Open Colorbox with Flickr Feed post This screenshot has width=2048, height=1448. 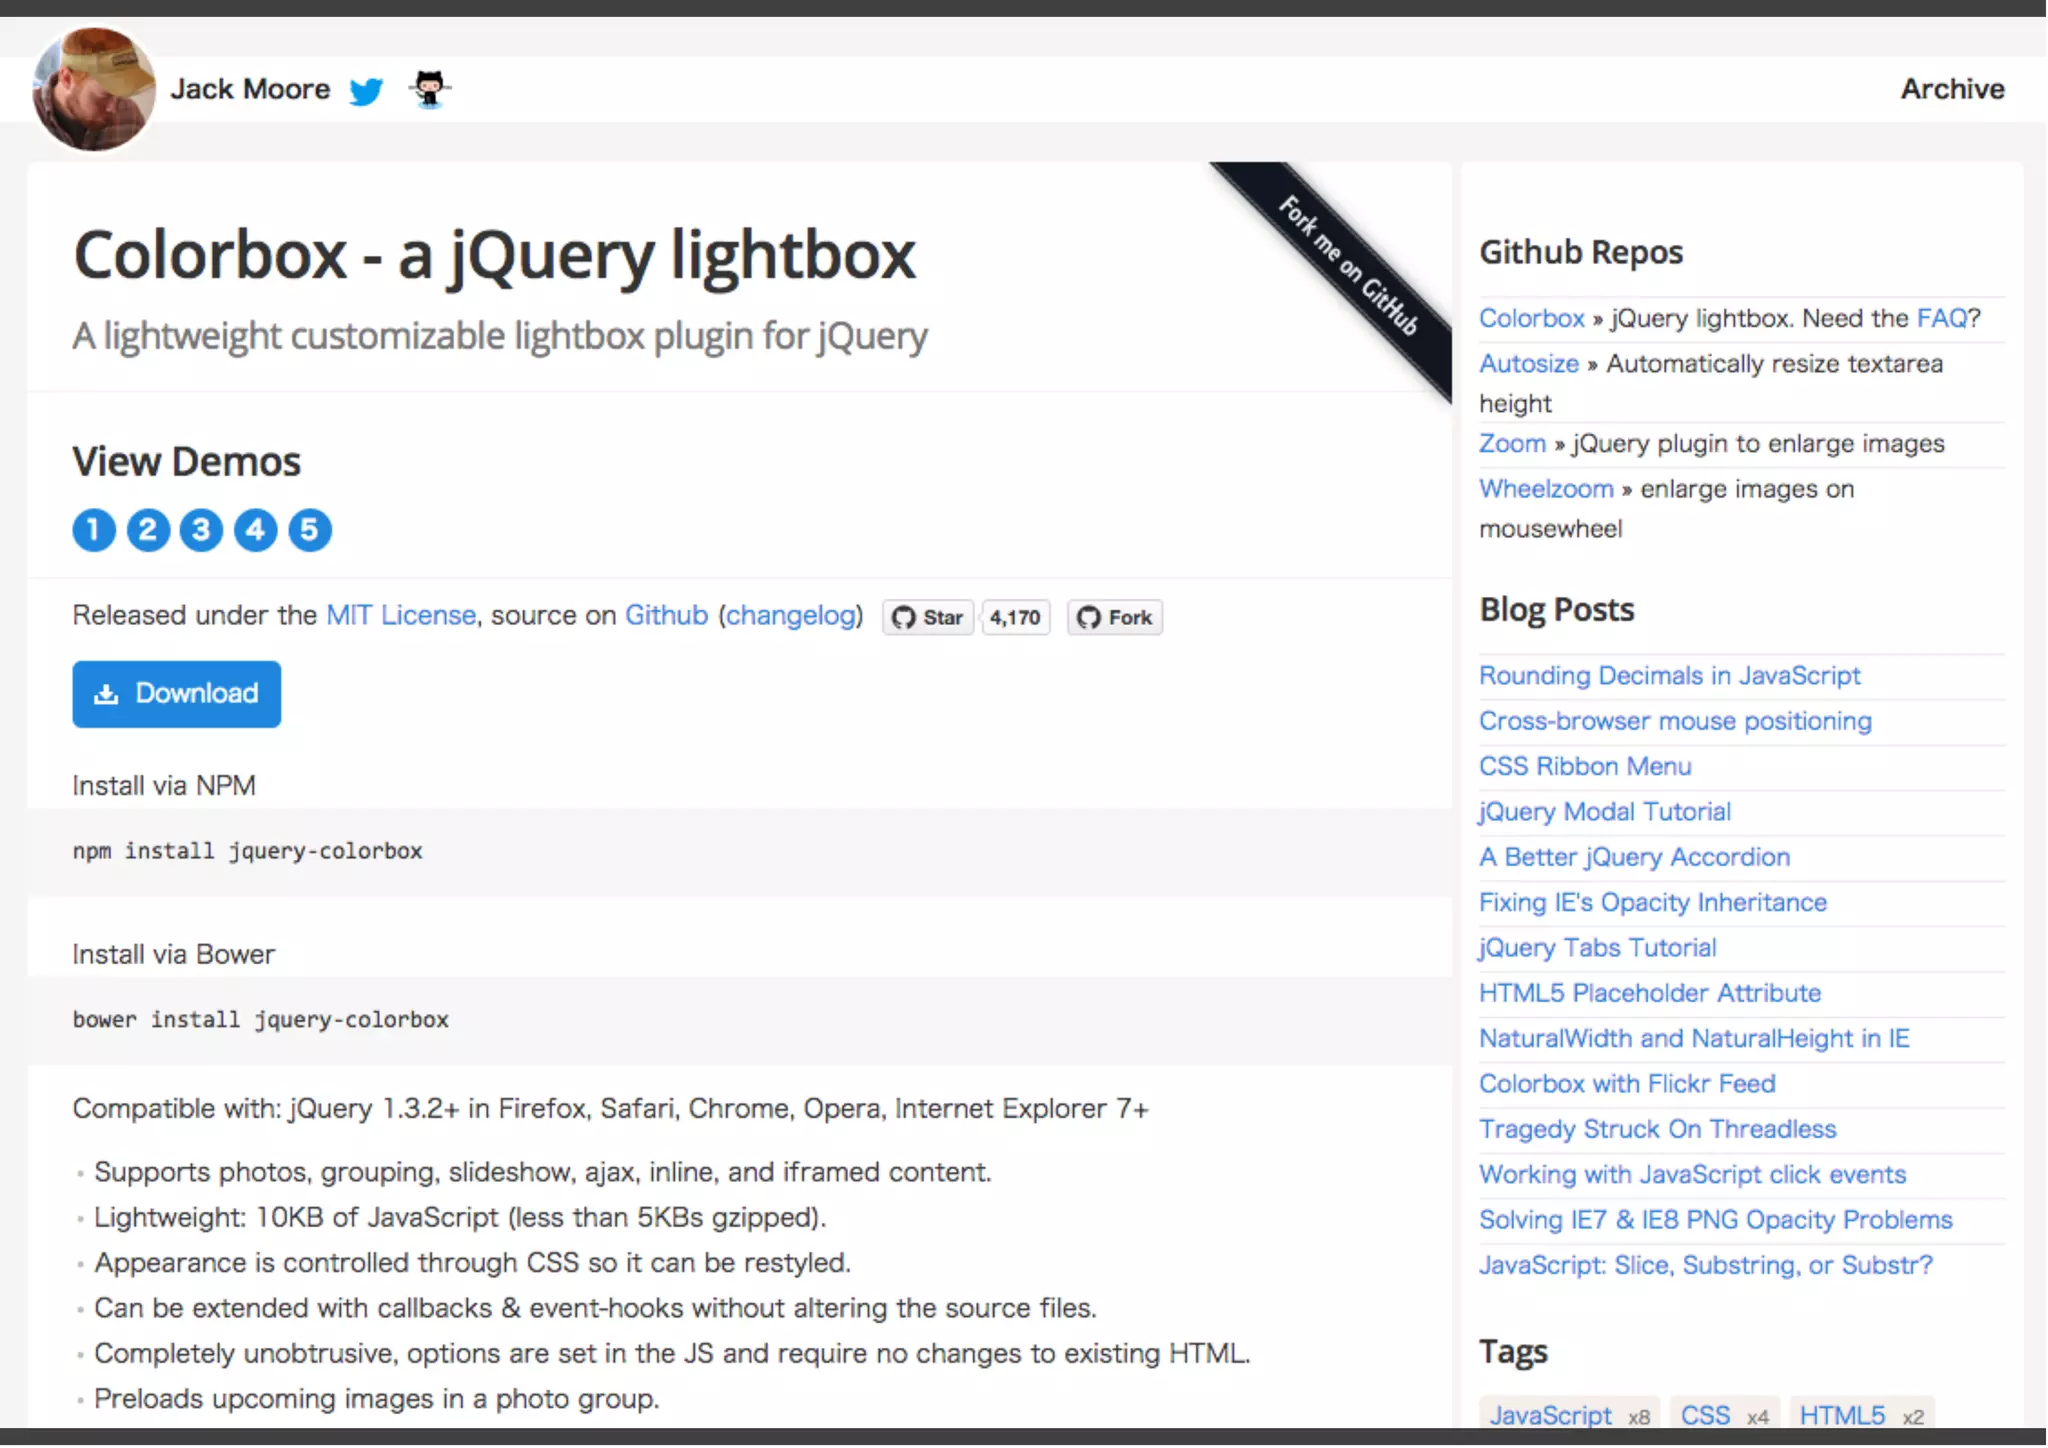point(1627,1084)
